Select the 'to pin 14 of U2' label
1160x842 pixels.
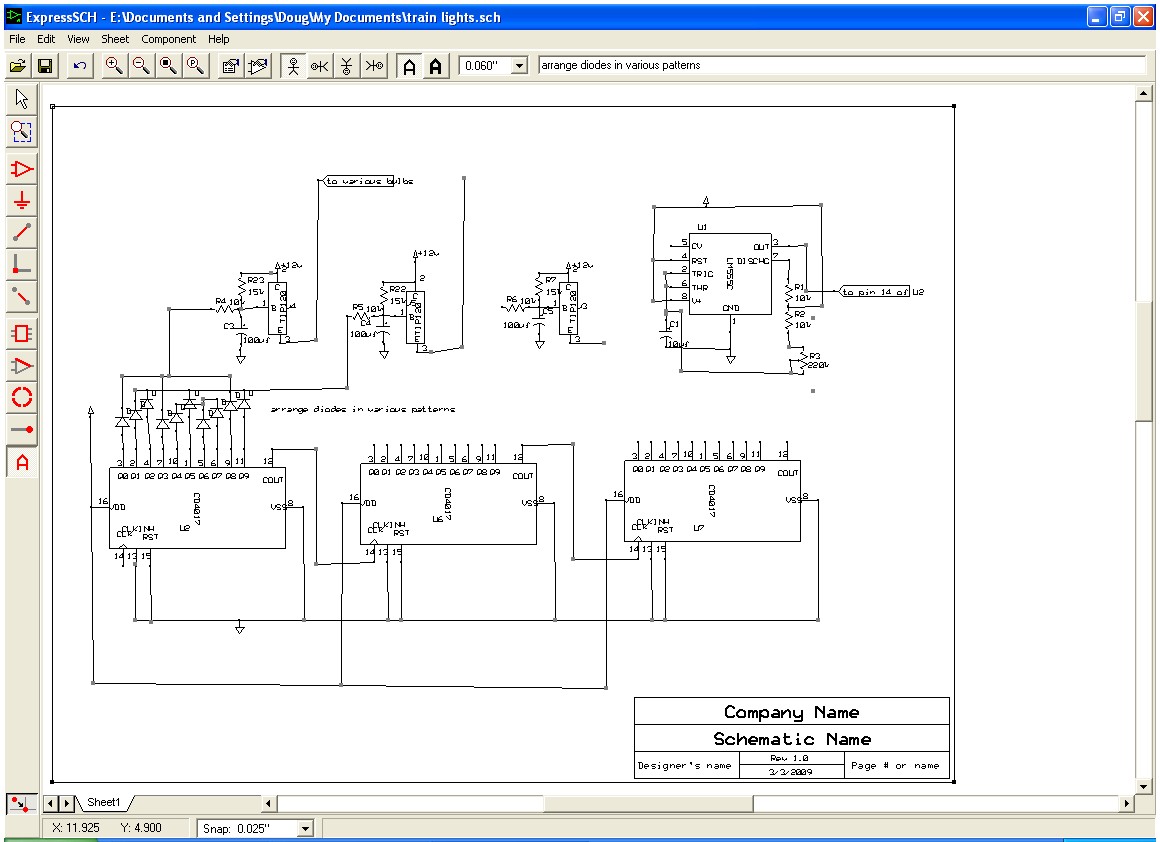point(882,292)
